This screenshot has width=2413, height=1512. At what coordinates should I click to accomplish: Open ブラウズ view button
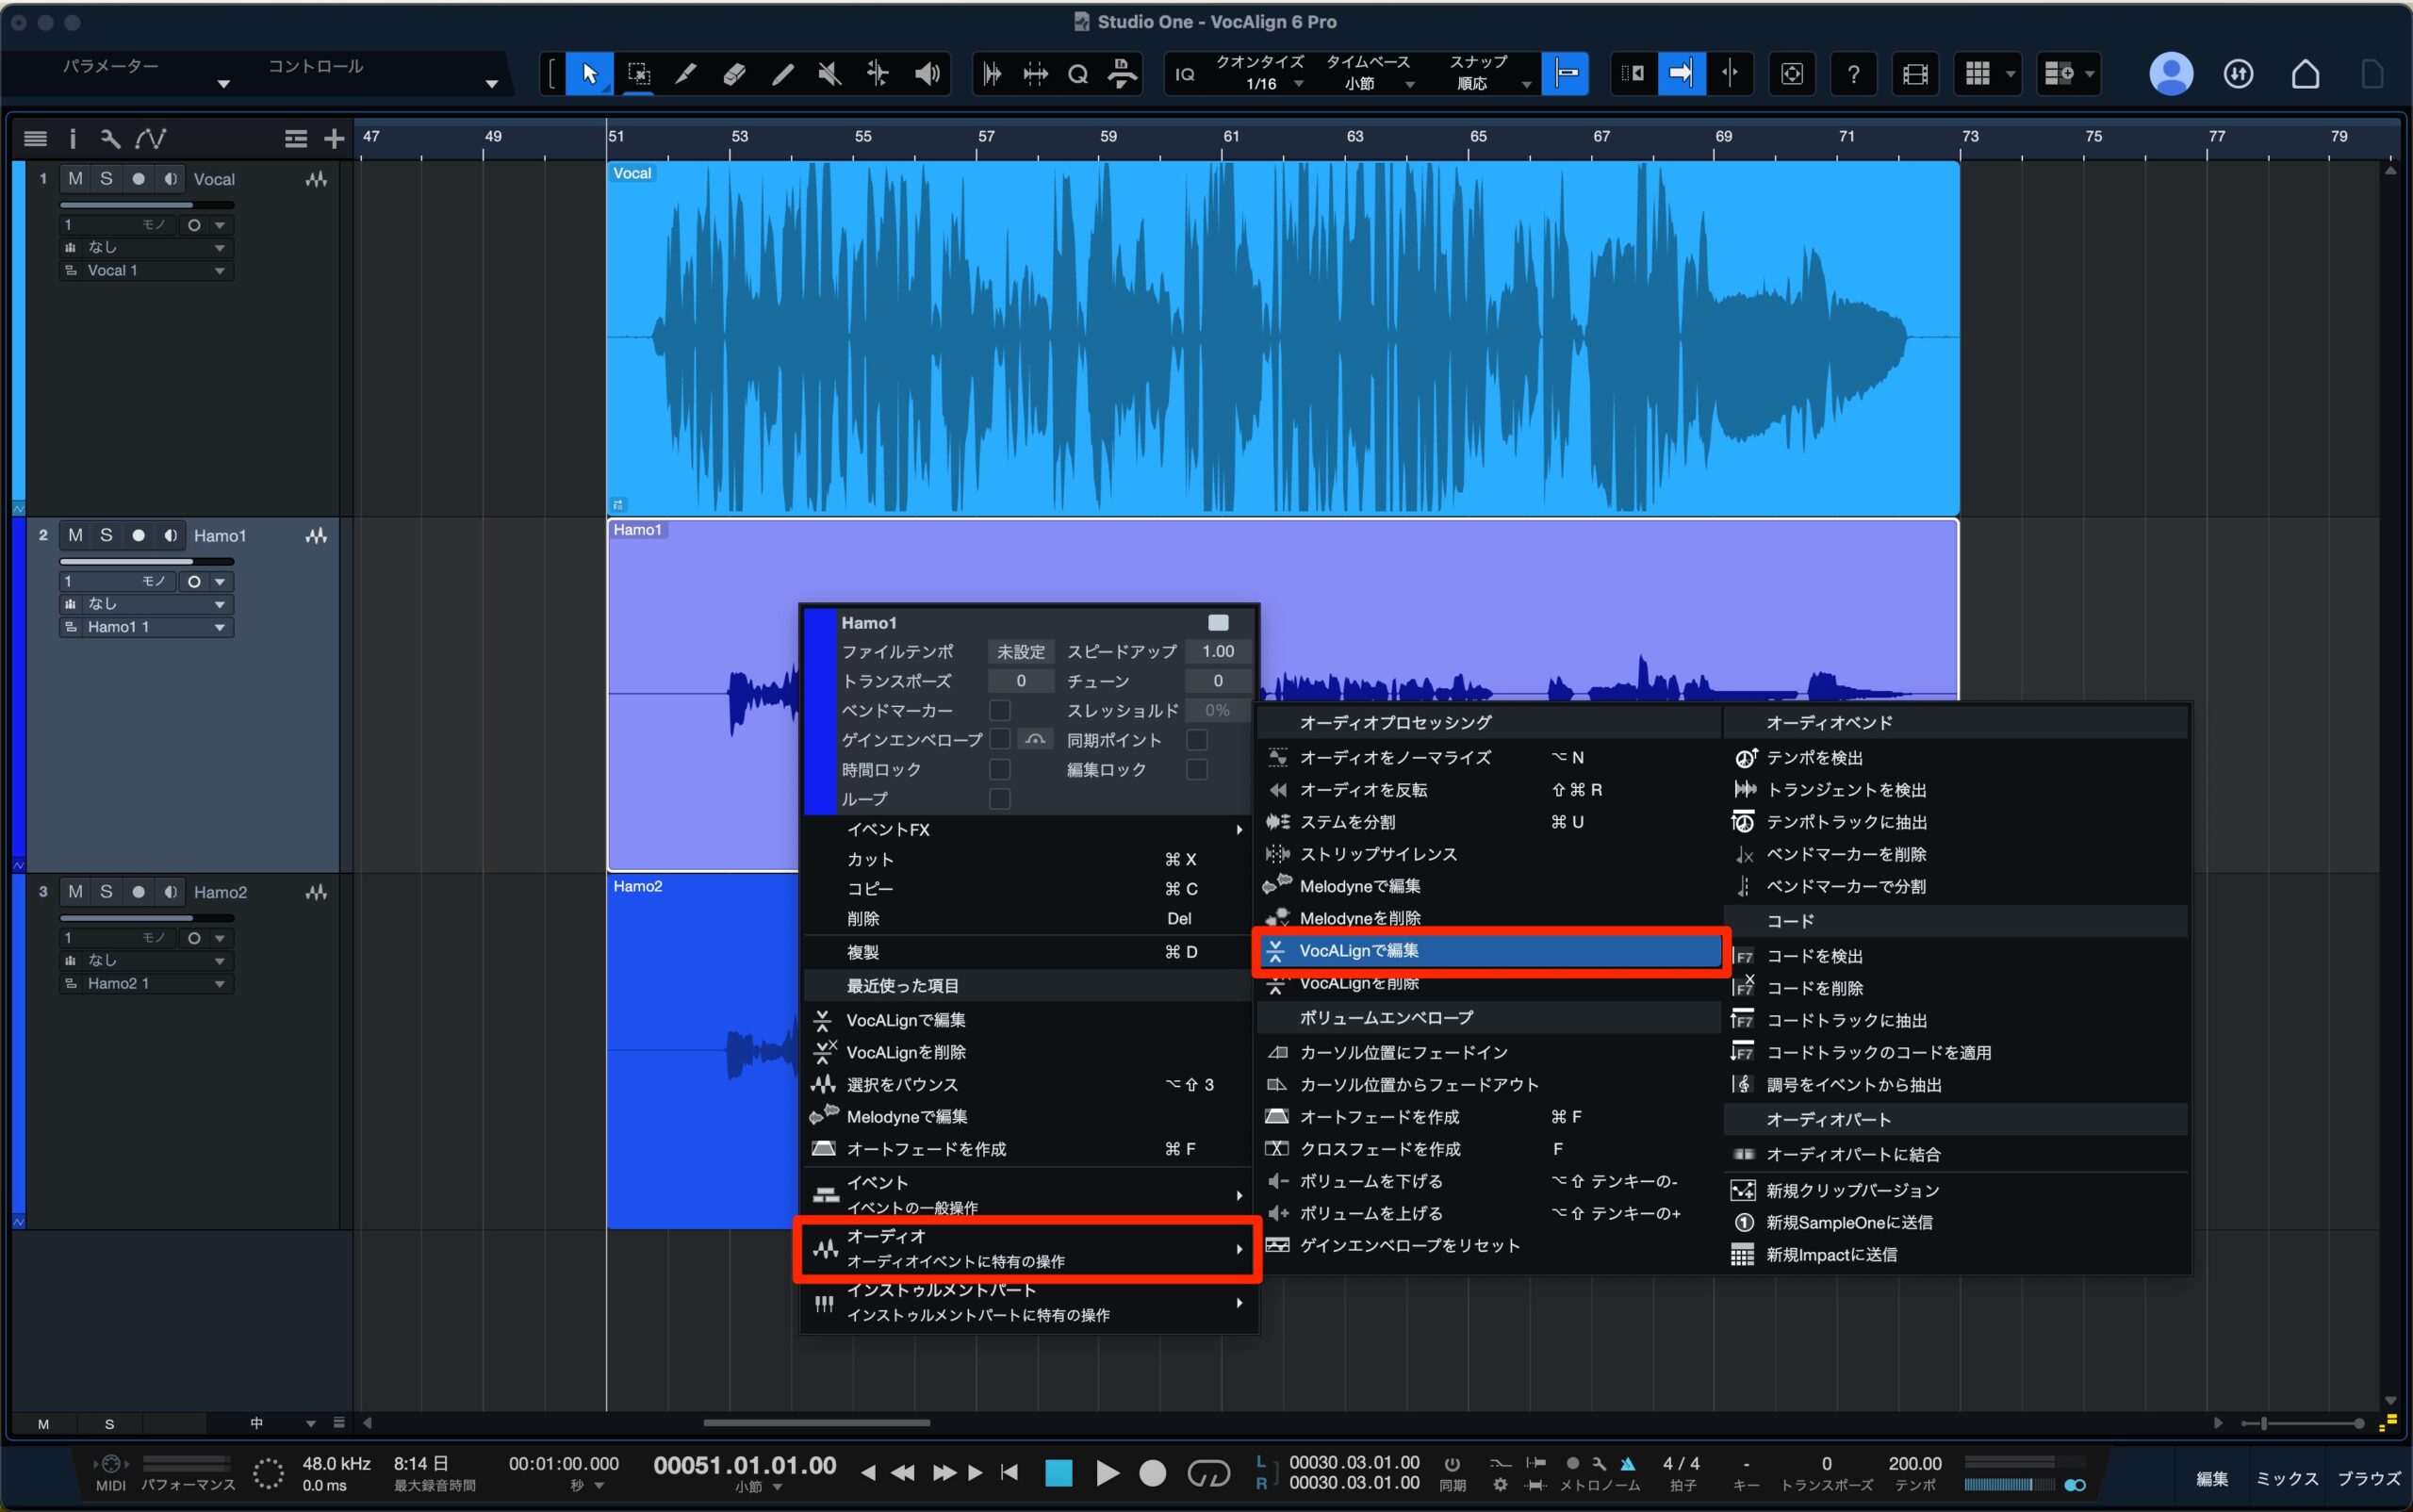2369,1479
